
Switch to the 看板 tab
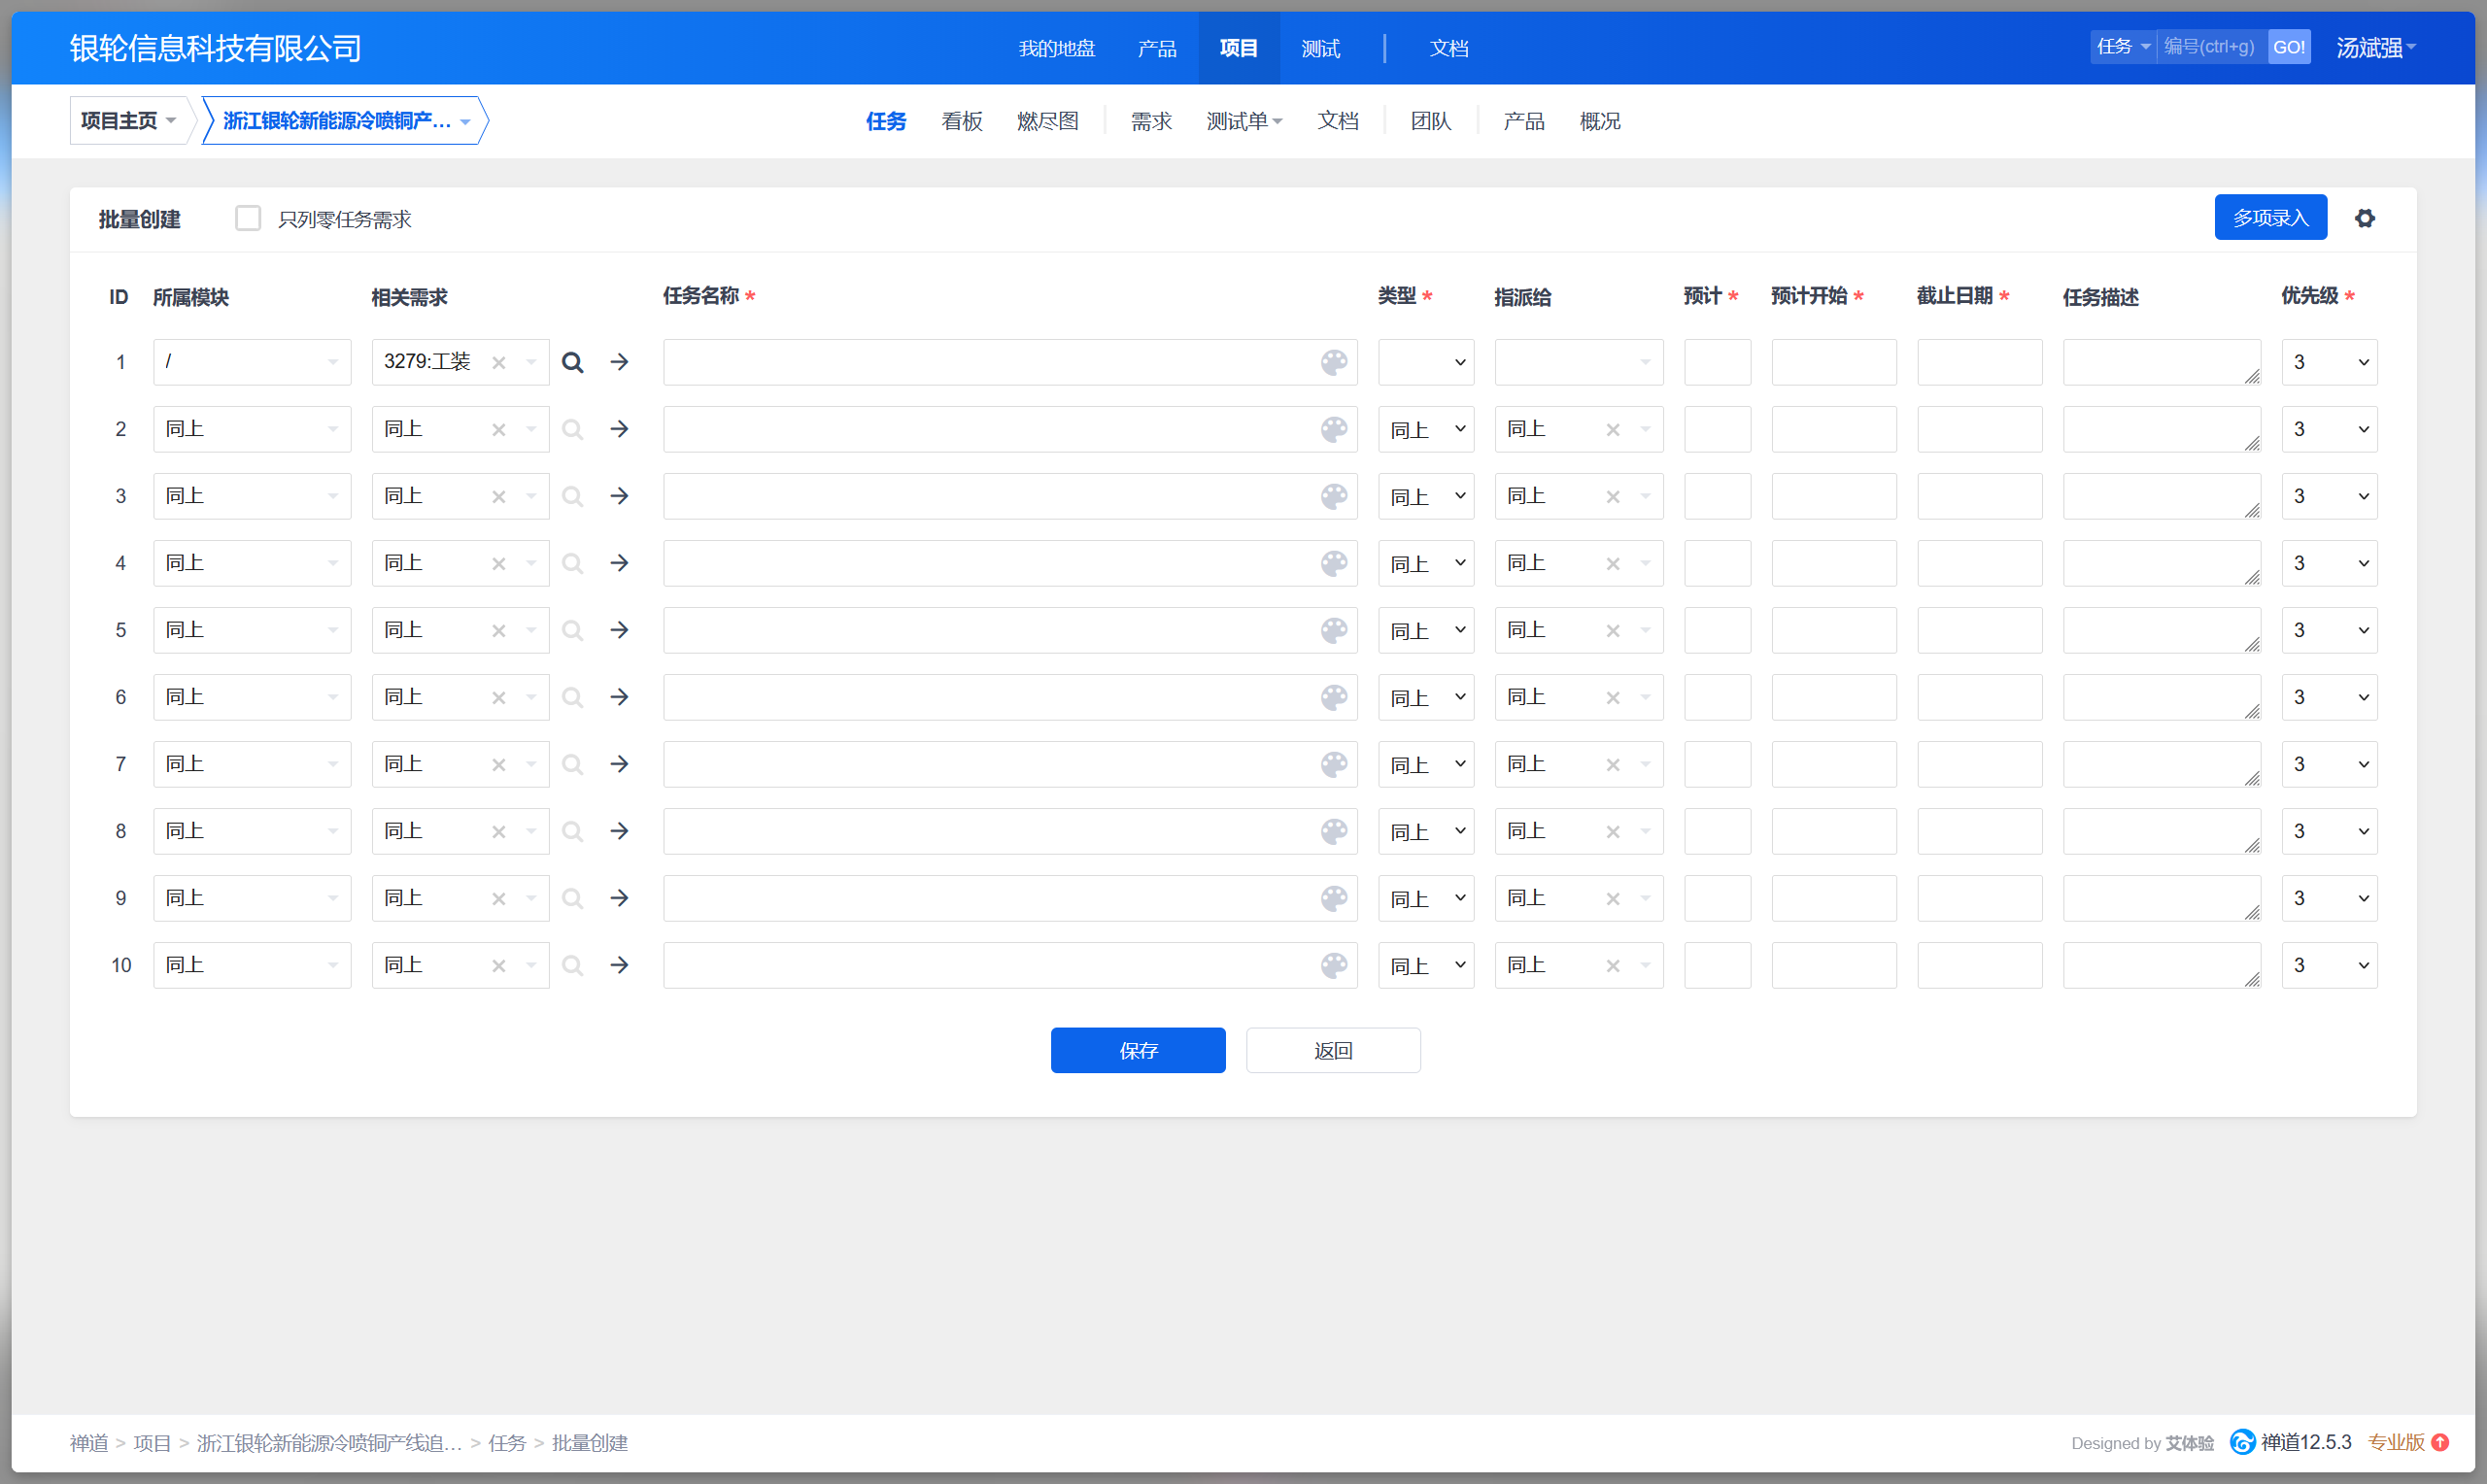pos(961,121)
